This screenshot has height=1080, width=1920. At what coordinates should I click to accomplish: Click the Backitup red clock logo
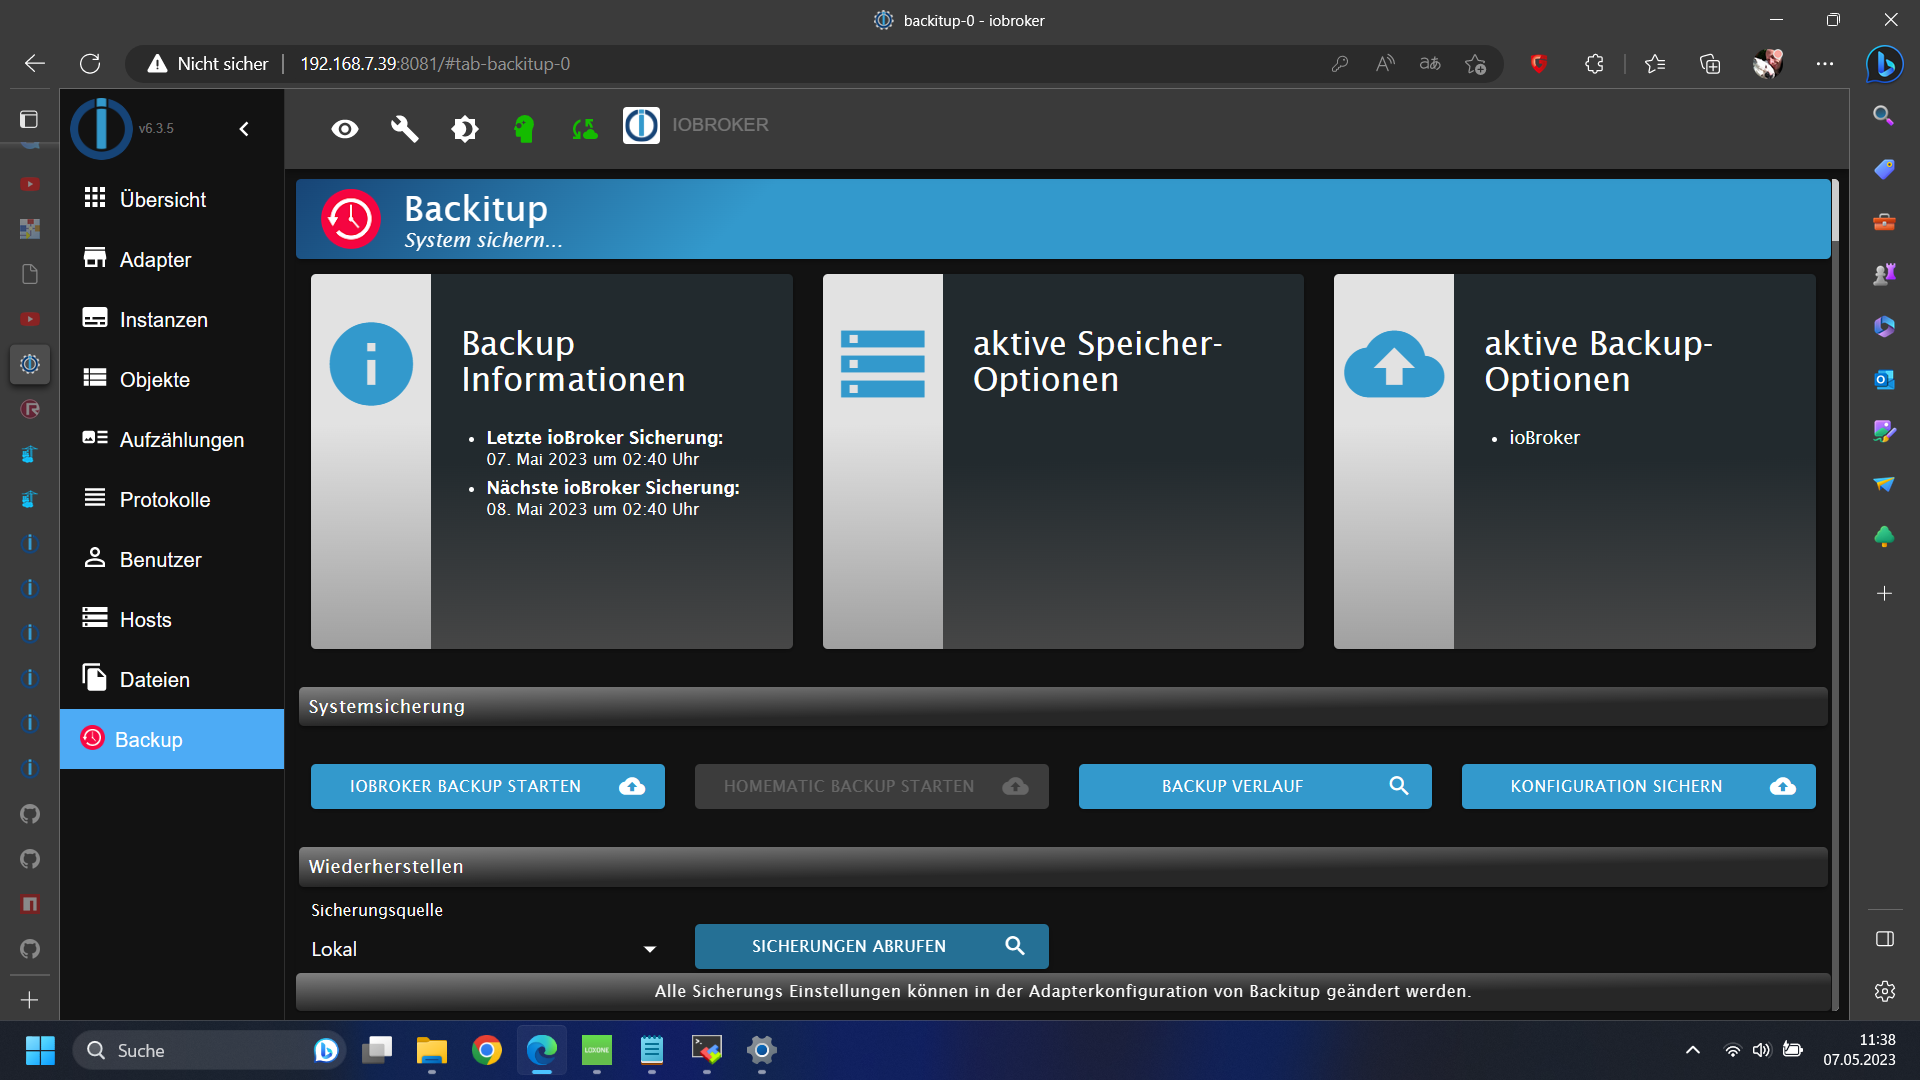(351, 219)
